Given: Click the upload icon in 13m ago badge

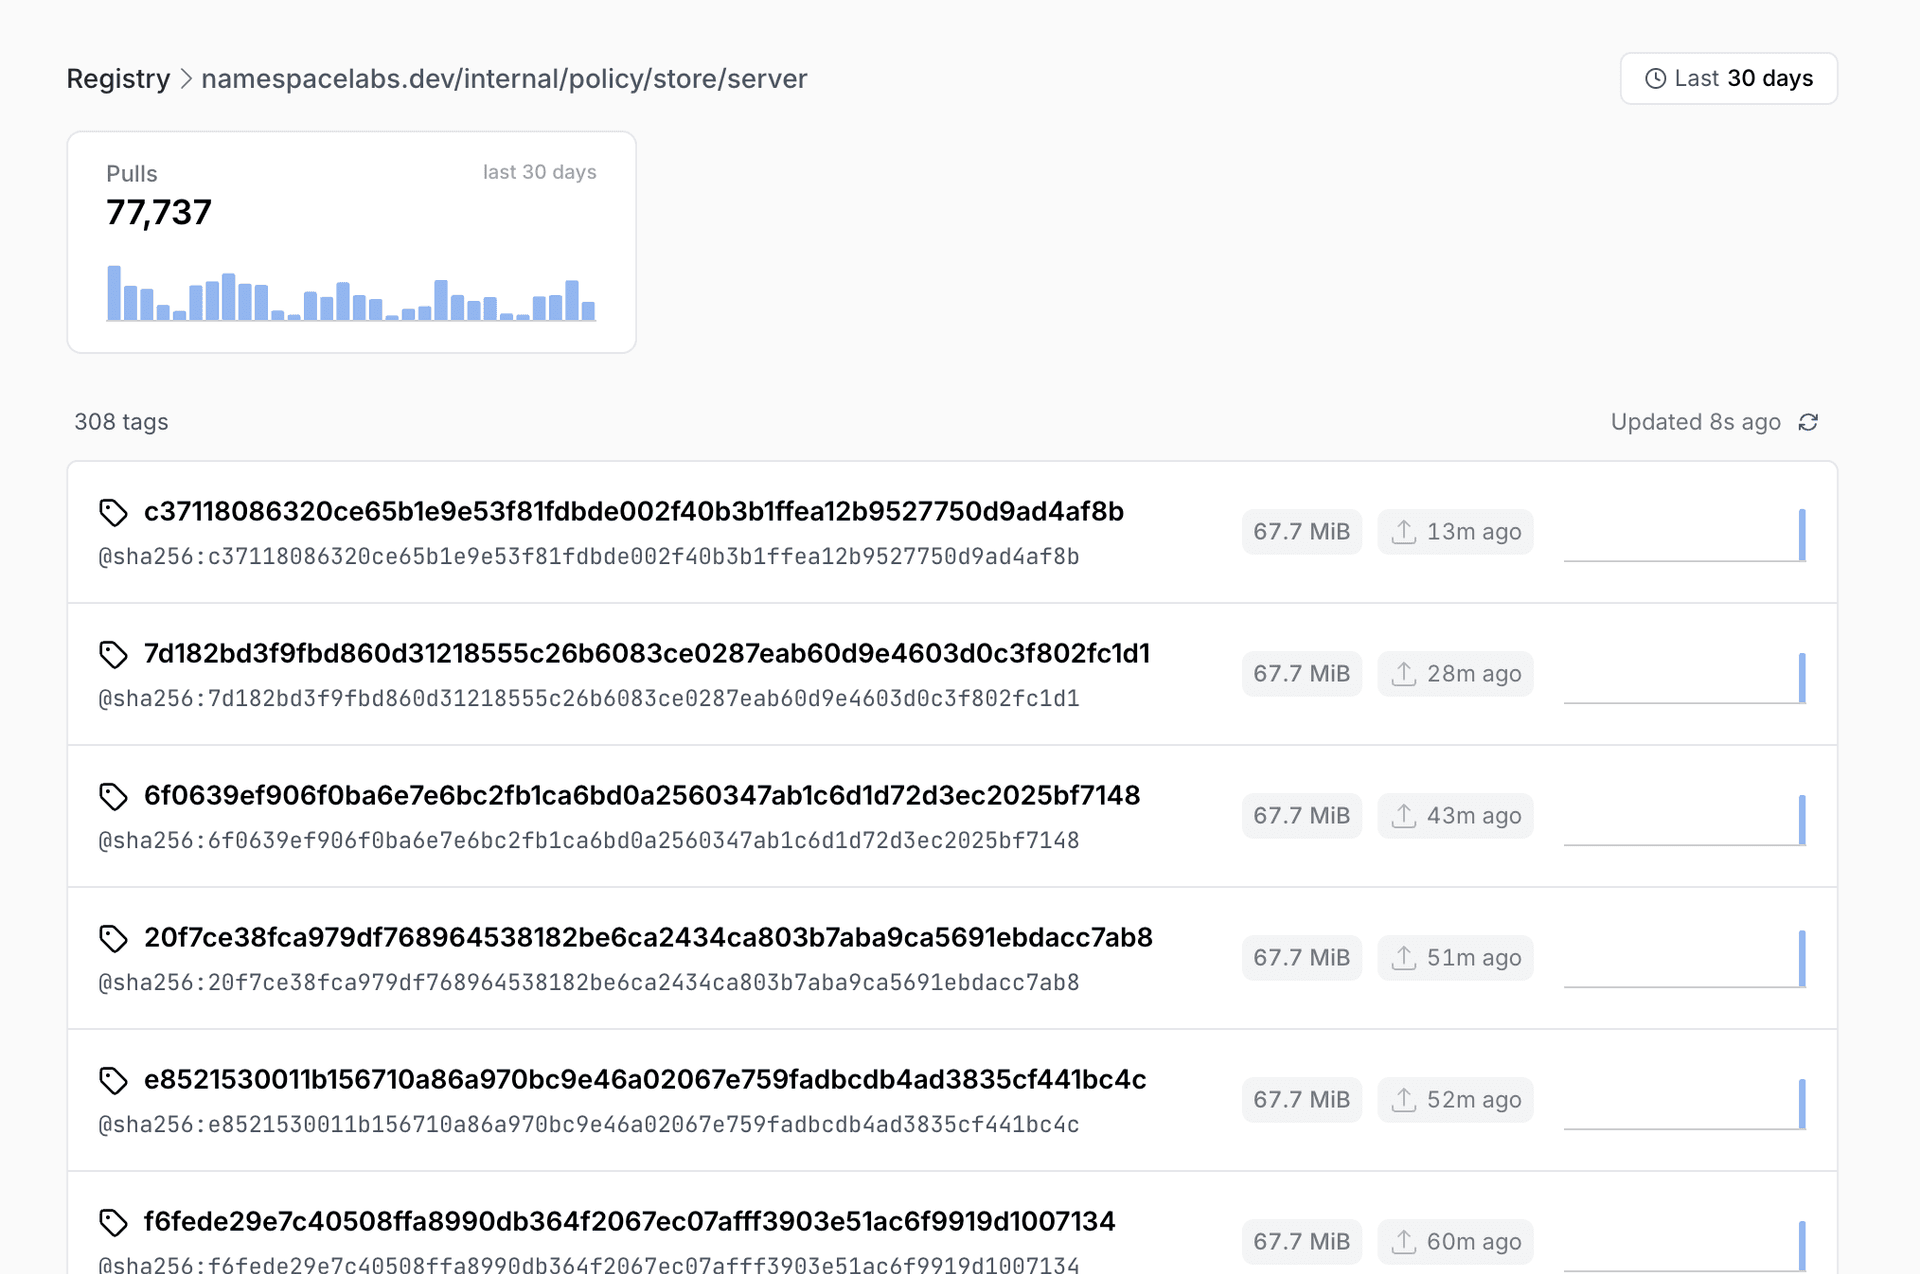Looking at the screenshot, I should (1404, 532).
